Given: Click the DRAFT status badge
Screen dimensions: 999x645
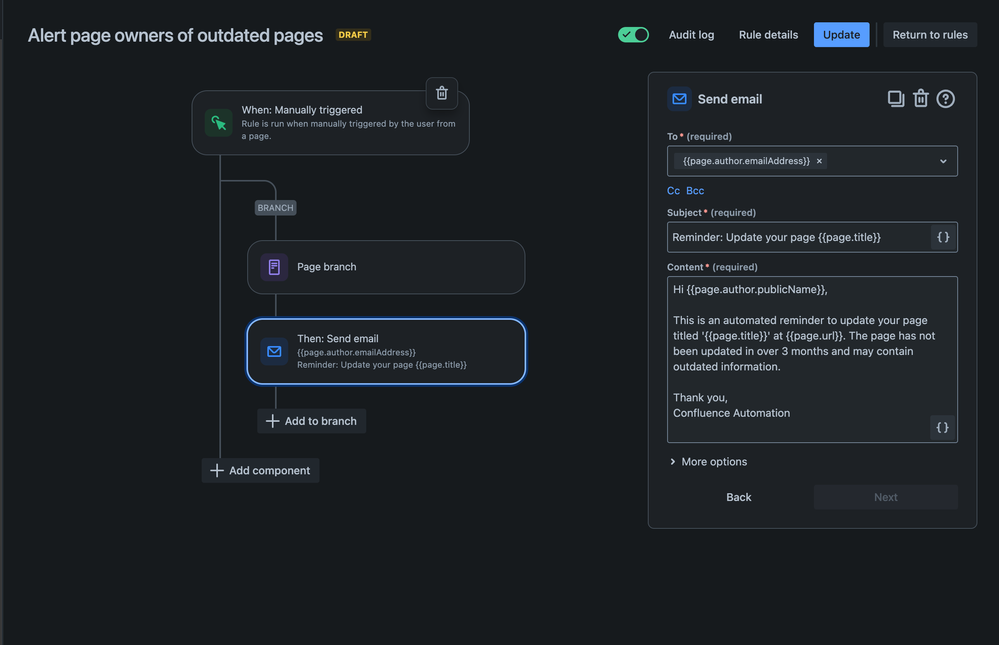Looking at the screenshot, I should [x=353, y=34].
